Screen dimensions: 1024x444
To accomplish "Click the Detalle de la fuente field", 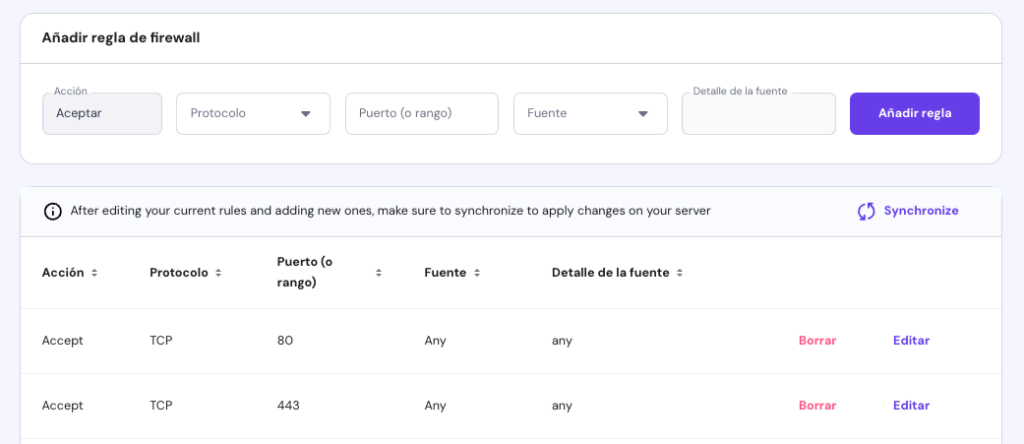I will tap(758, 114).
